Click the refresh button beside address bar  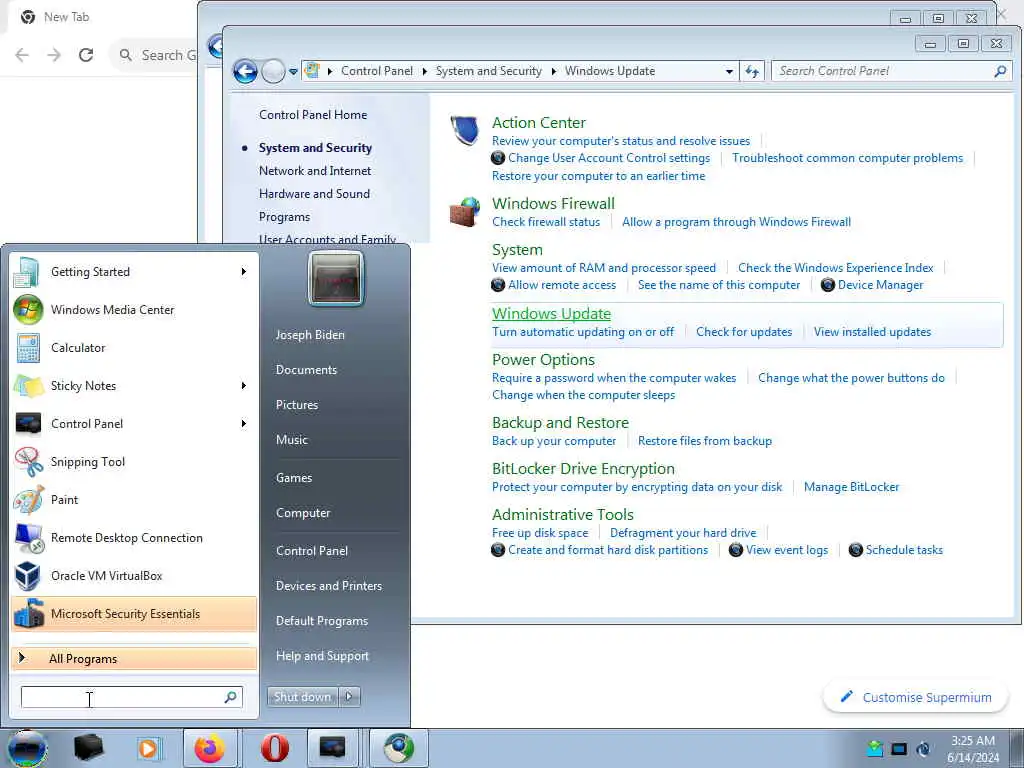[752, 71]
